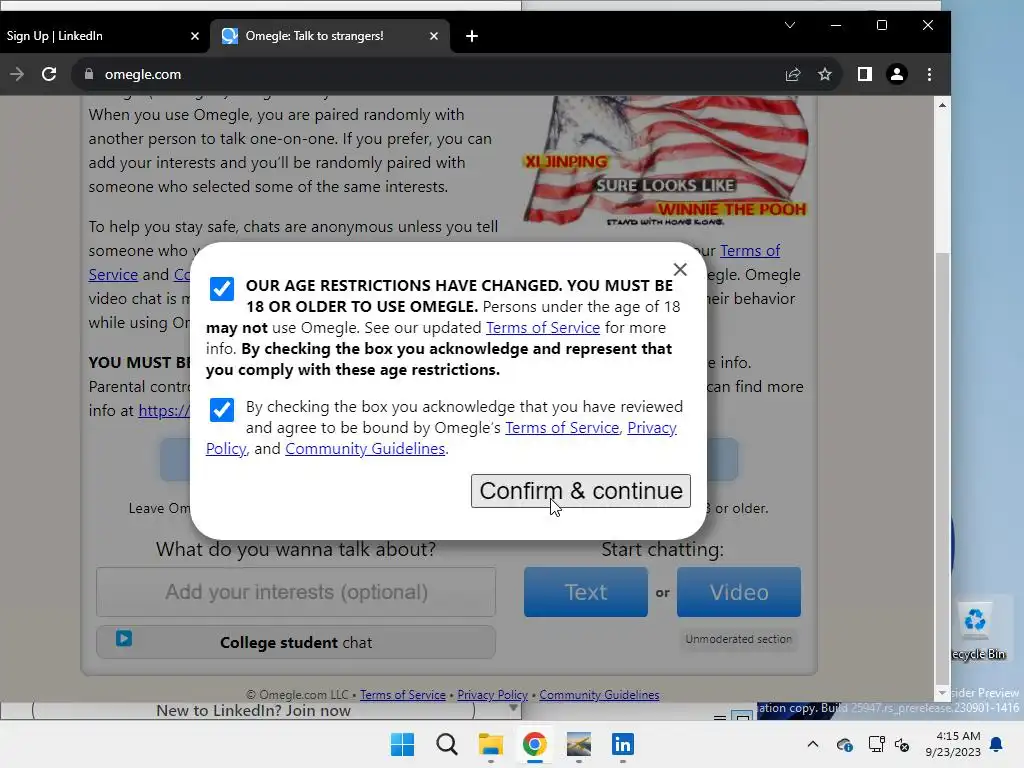
Task: Click page scrollbar up arrow
Action: (x=942, y=105)
